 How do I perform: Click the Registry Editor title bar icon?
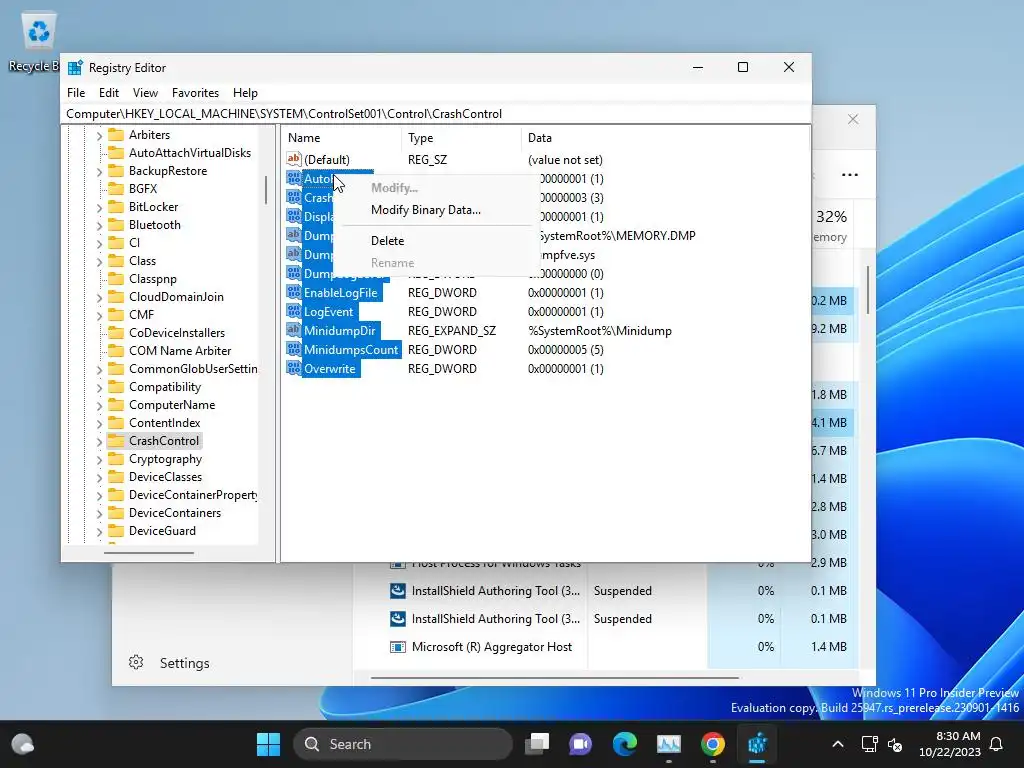(76, 68)
